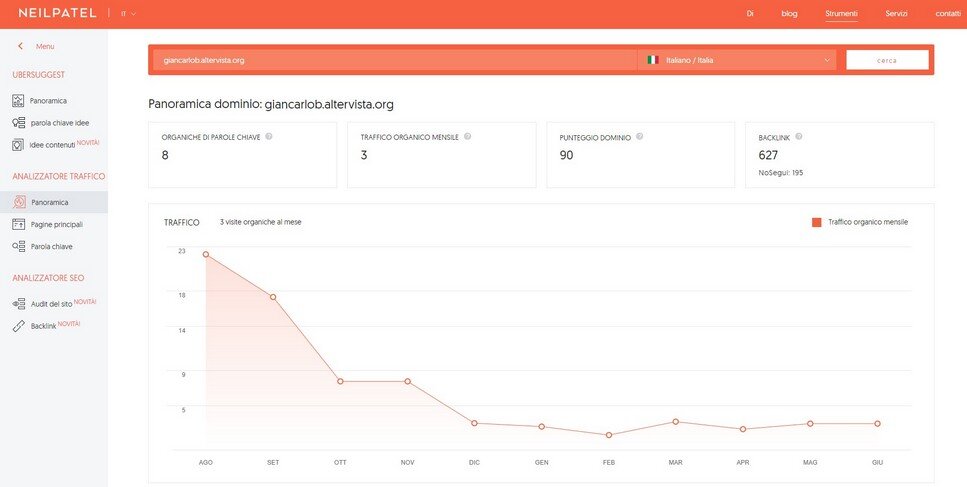Go to the blog menu item
Image resolution: width=967 pixels, height=487 pixels.
789,14
